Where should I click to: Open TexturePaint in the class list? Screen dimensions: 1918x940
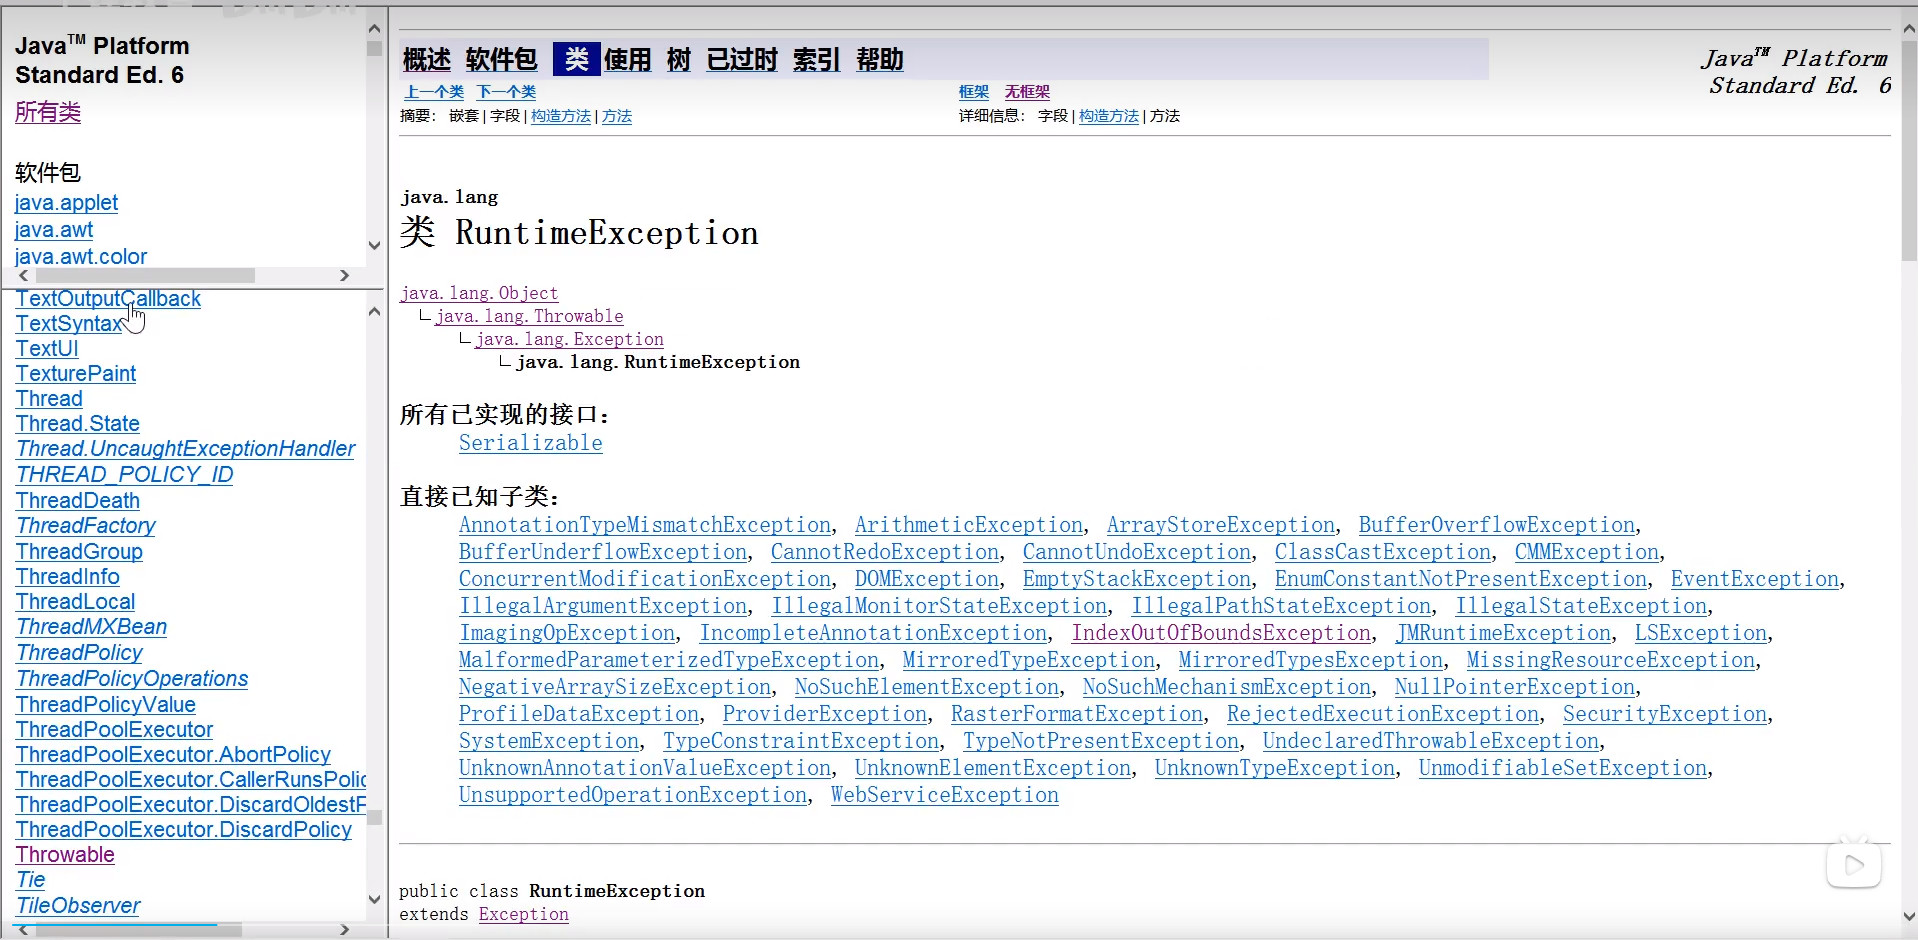tap(76, 374)
